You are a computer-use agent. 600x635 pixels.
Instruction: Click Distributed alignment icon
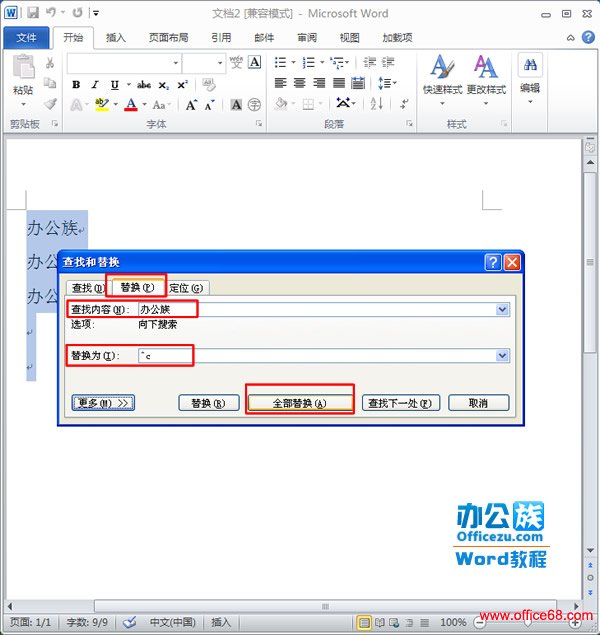pyautogui.click(x=358, y=83)
